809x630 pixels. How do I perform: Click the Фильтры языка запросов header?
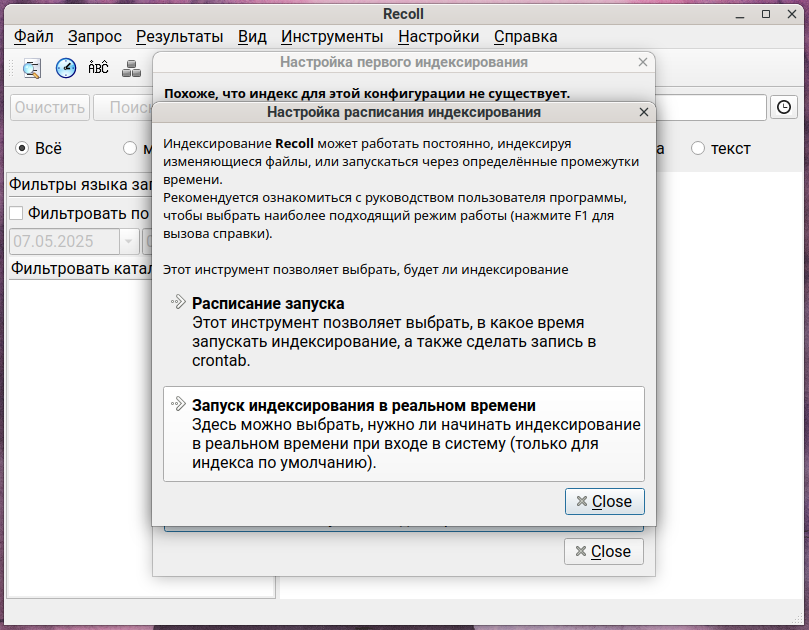coord(80,184)
